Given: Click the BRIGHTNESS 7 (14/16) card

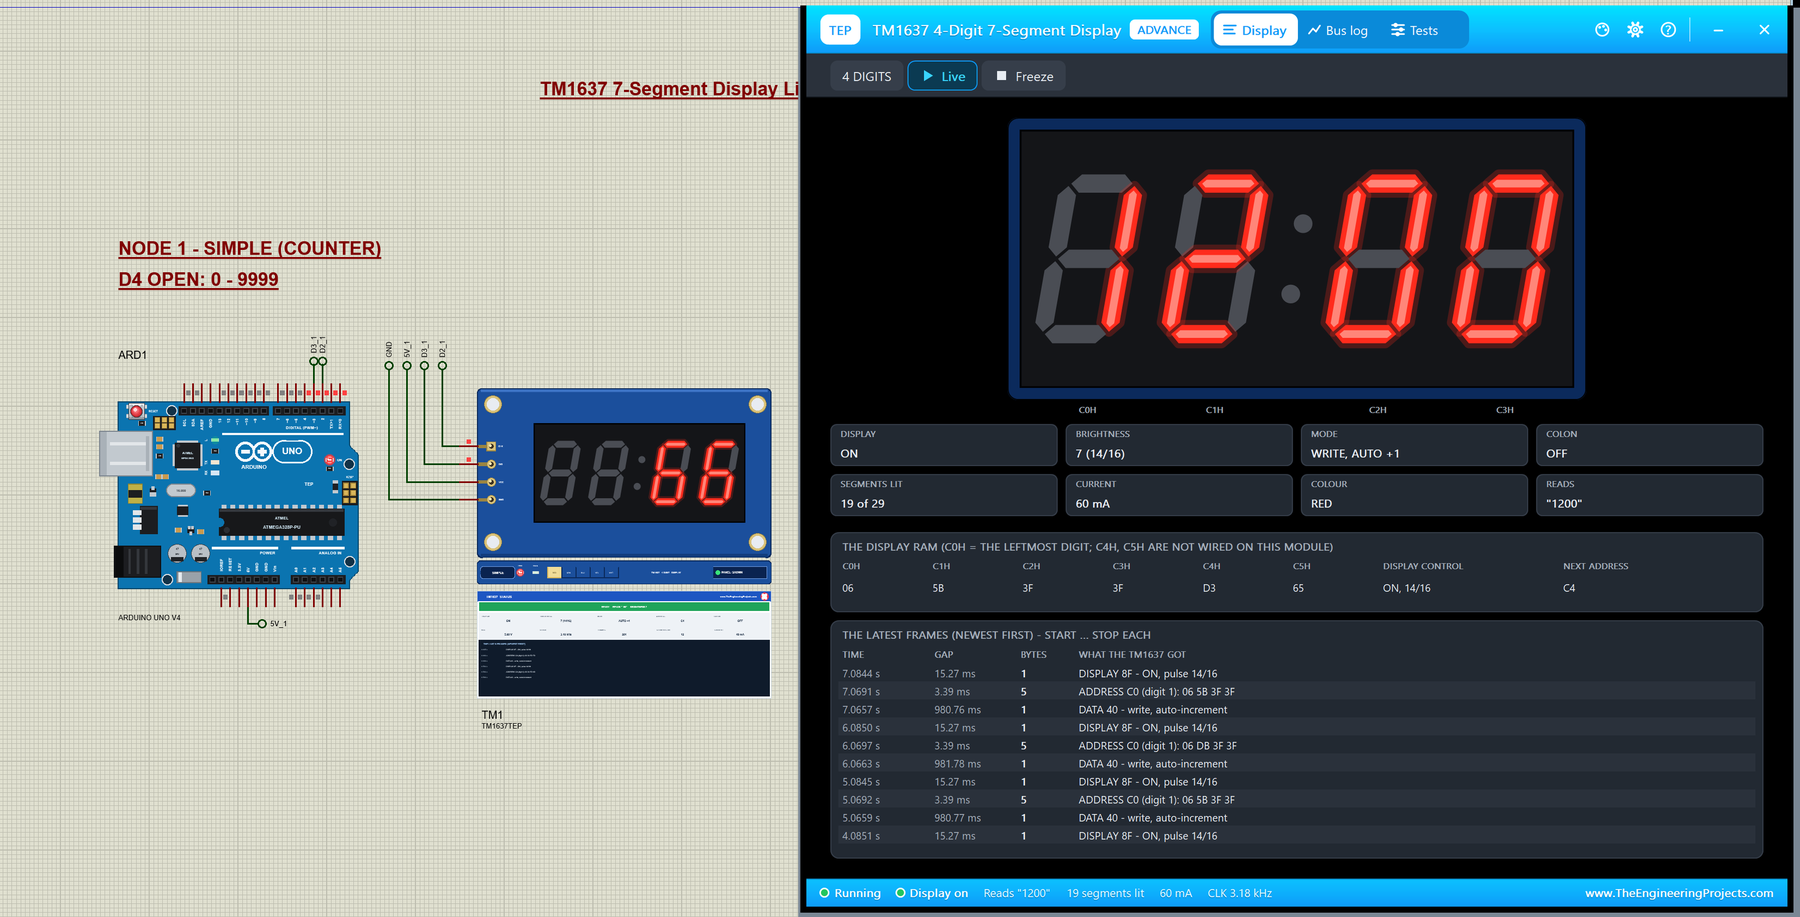Looking at the screenshot, I should 1179,445.
